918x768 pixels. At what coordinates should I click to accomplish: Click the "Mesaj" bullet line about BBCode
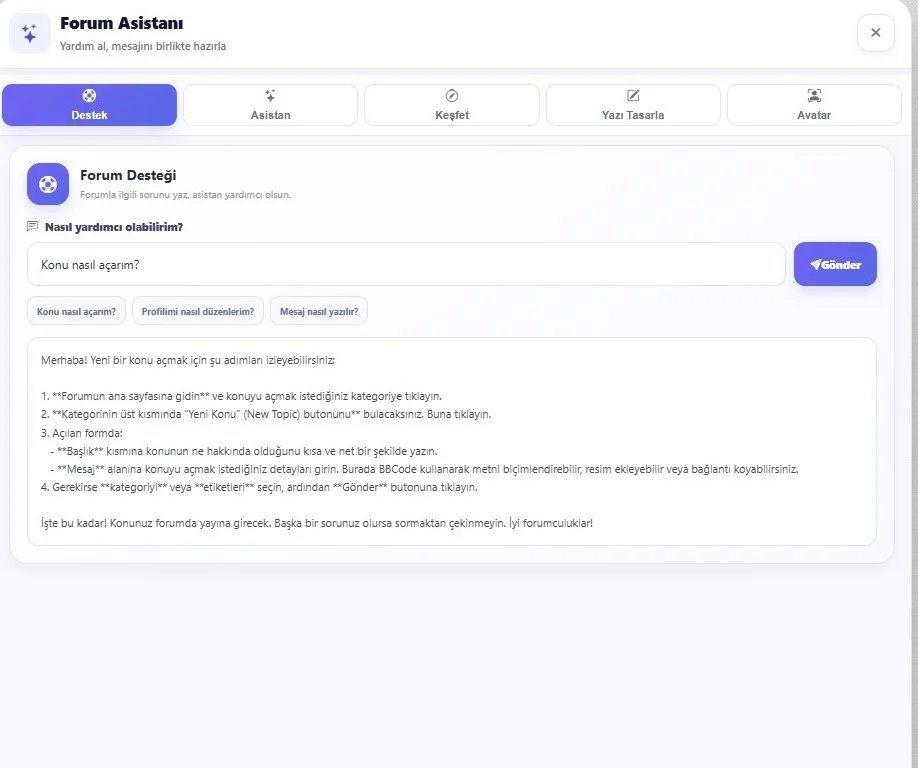click(424, 469)
